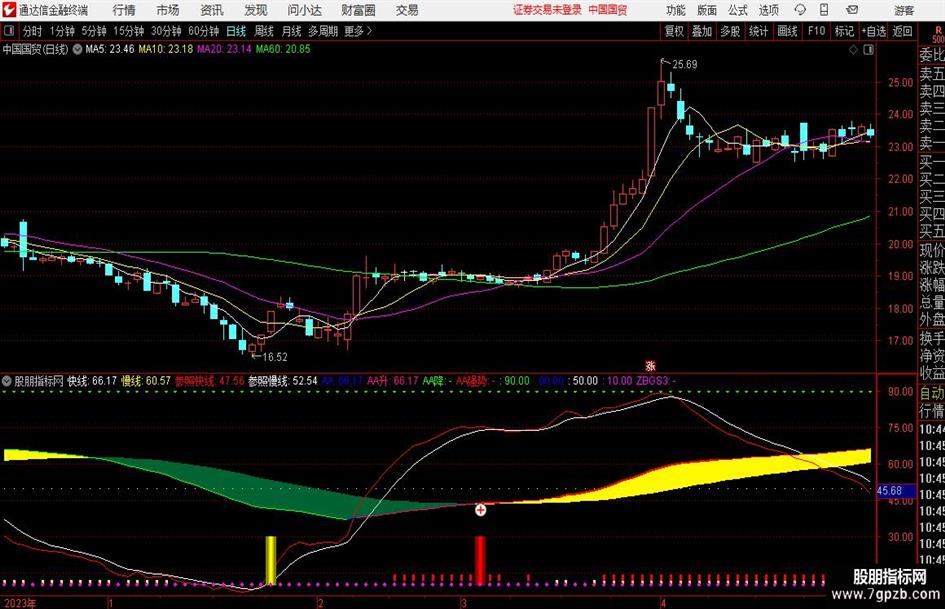The height and width of the screenshot is (609, 945).
Task: Open the 功能 menu
Action: [676, 10]
